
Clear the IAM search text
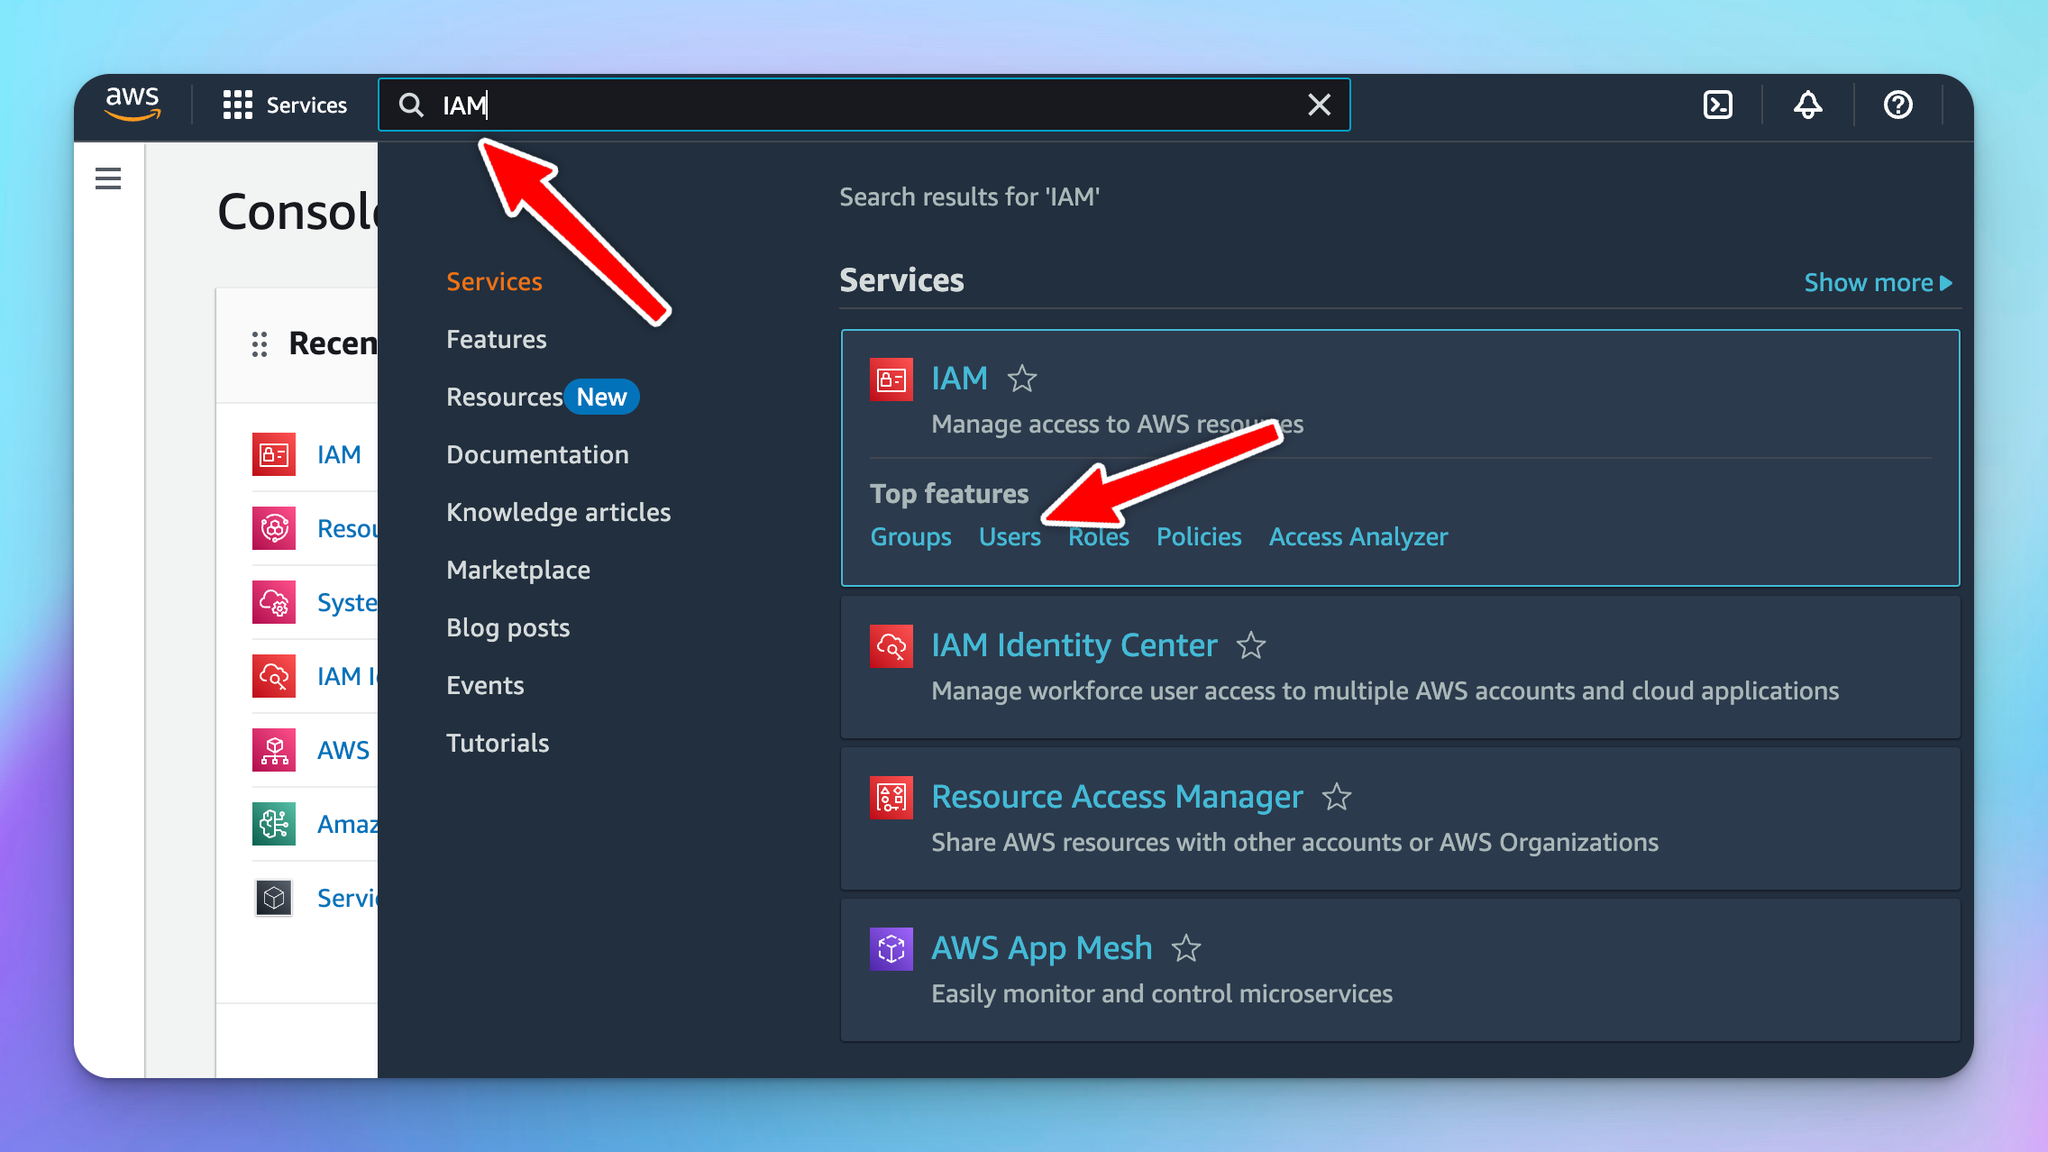(x=1319, y=104)
